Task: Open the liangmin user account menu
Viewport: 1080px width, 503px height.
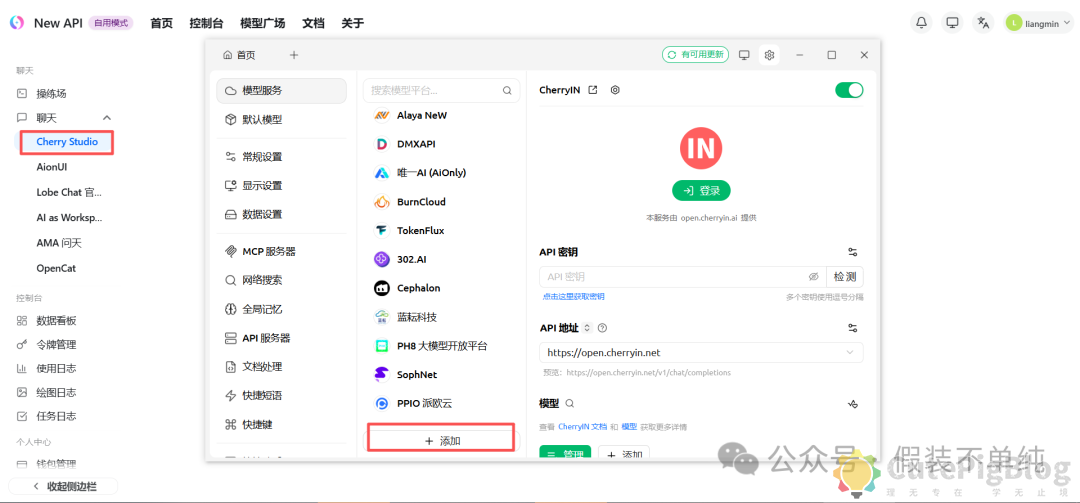Action: click(x=1039, y=23)
